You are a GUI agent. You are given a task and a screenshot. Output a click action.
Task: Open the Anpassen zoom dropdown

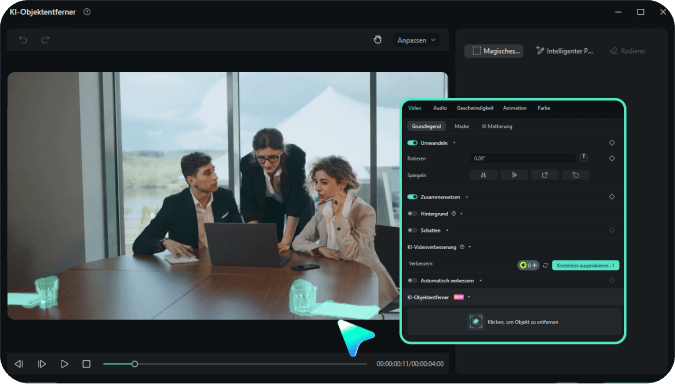(x=416, y=40)
